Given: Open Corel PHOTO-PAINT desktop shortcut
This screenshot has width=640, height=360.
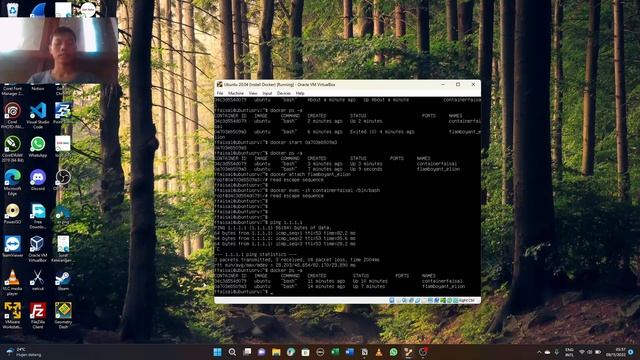Looking at the screenshot, I should click(12, 116).
